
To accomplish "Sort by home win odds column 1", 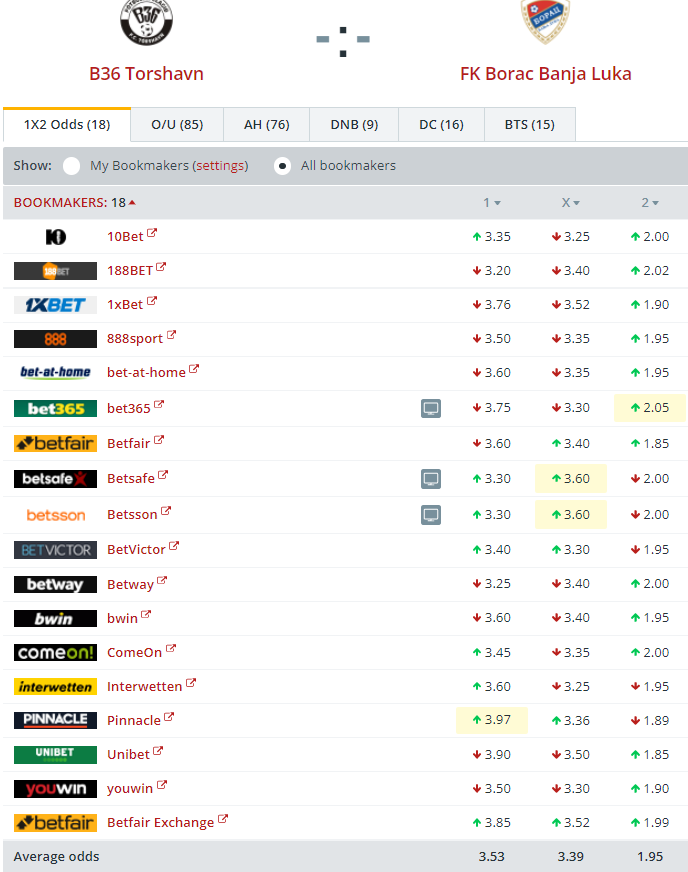I will click(x=492, y=203).
